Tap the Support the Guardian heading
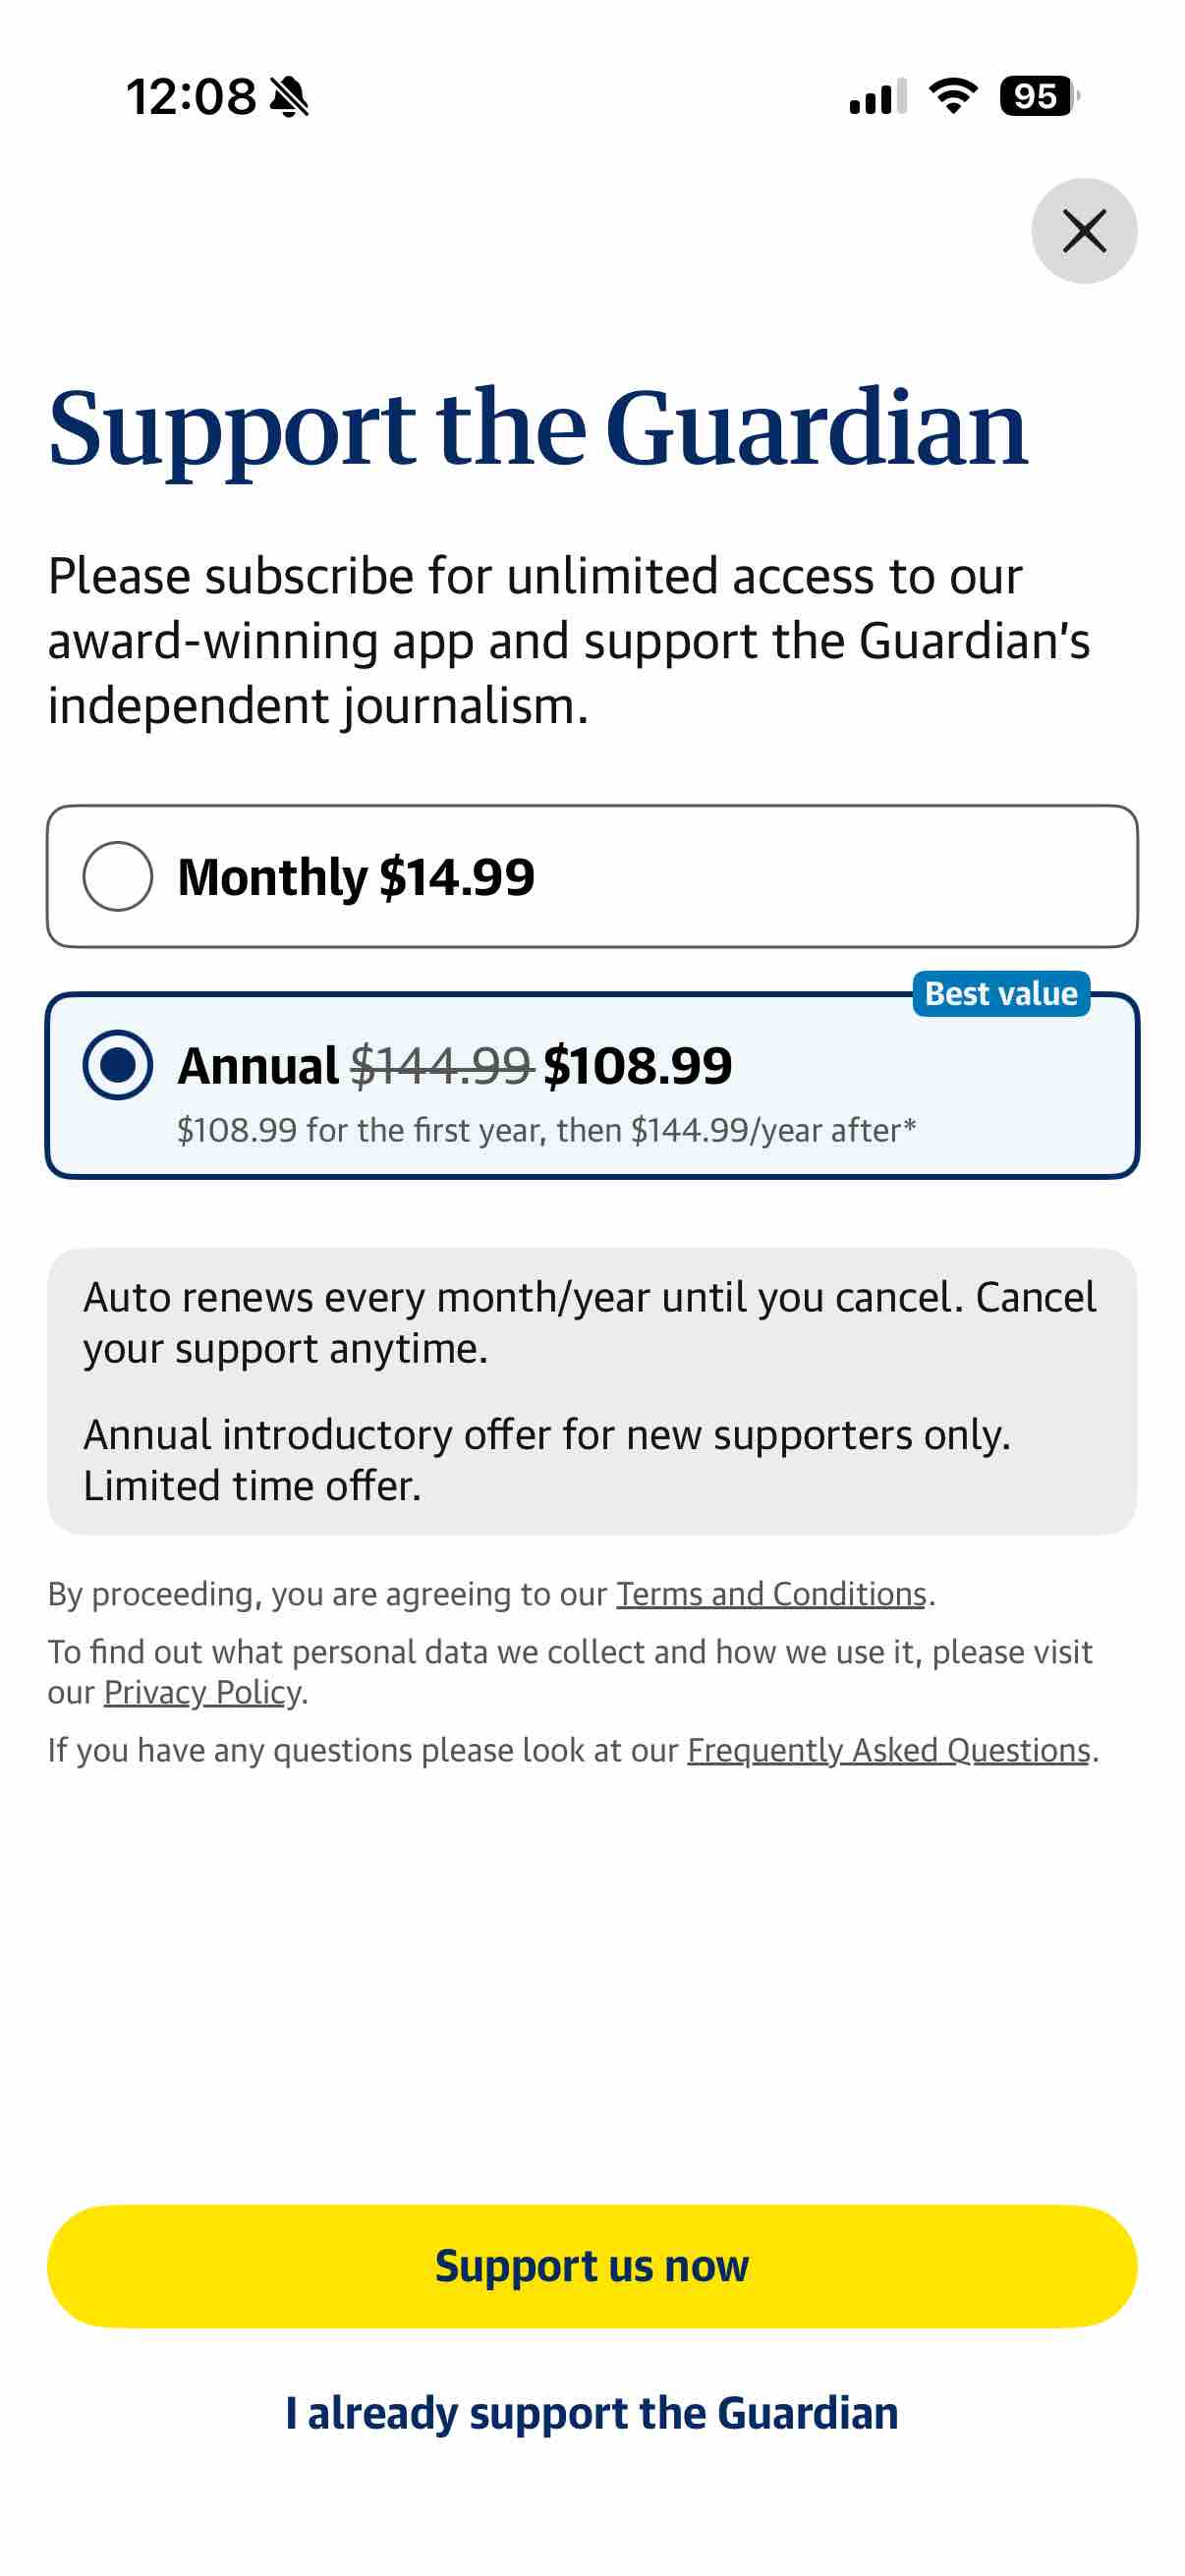The image size is (1185, 2576). click(x=538, y=429)
